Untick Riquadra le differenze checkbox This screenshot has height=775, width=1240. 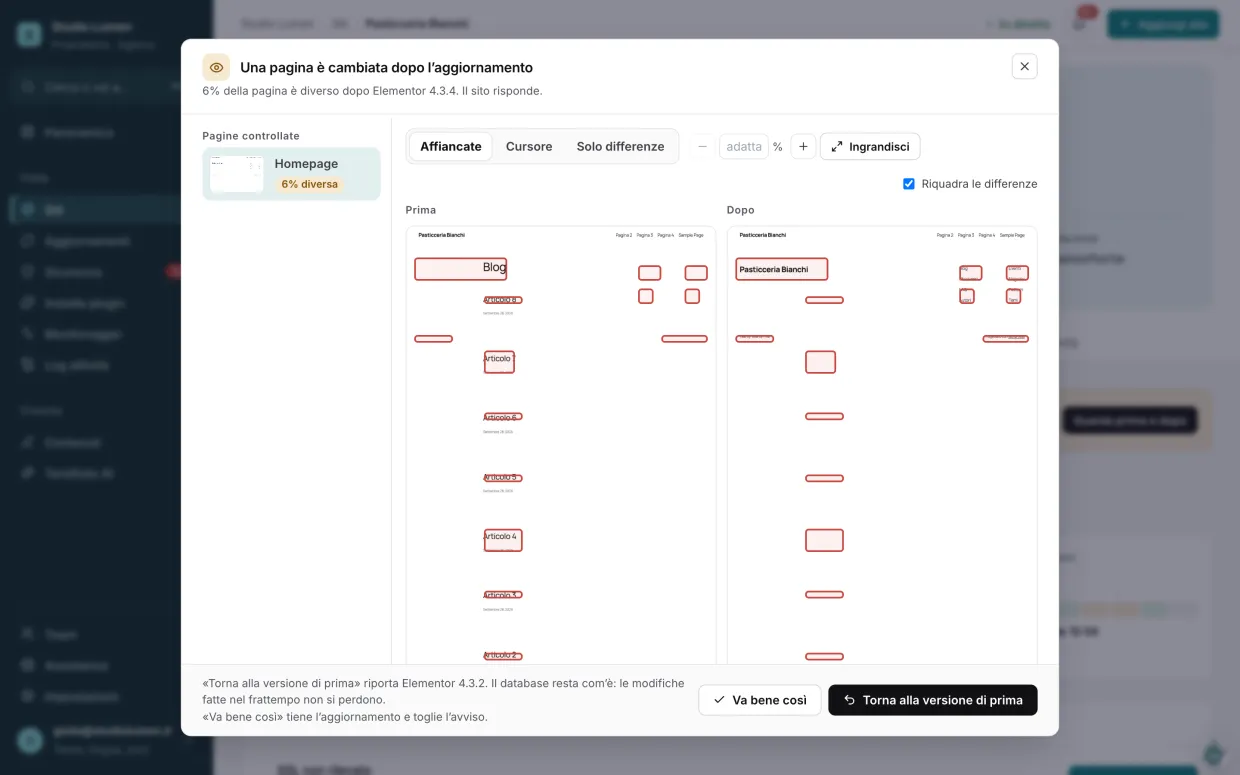[909, 184]
